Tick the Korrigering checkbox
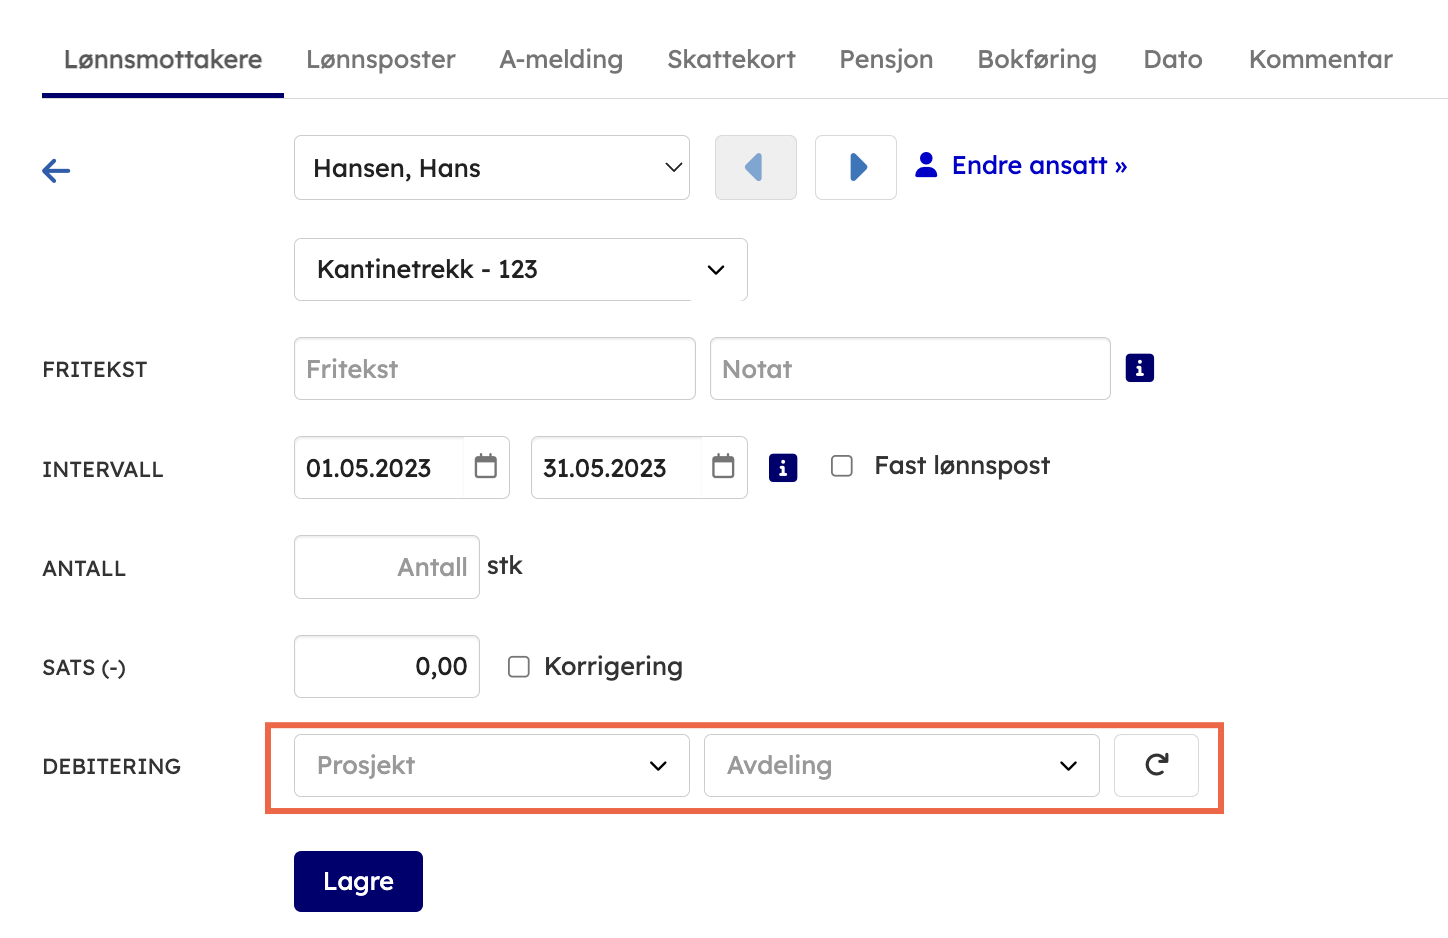Image resolution: width=1448 pixels, height=938 pixels. 519,667
